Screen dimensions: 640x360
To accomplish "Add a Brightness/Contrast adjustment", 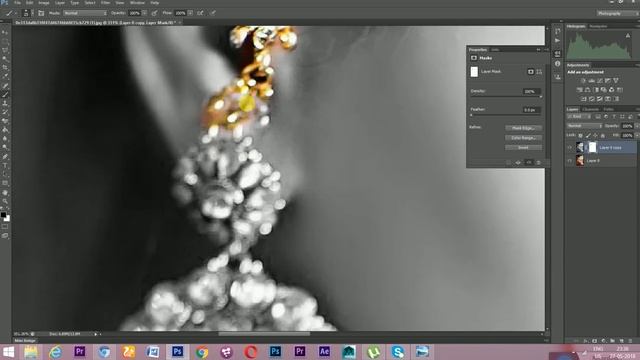I will point(583,81).
